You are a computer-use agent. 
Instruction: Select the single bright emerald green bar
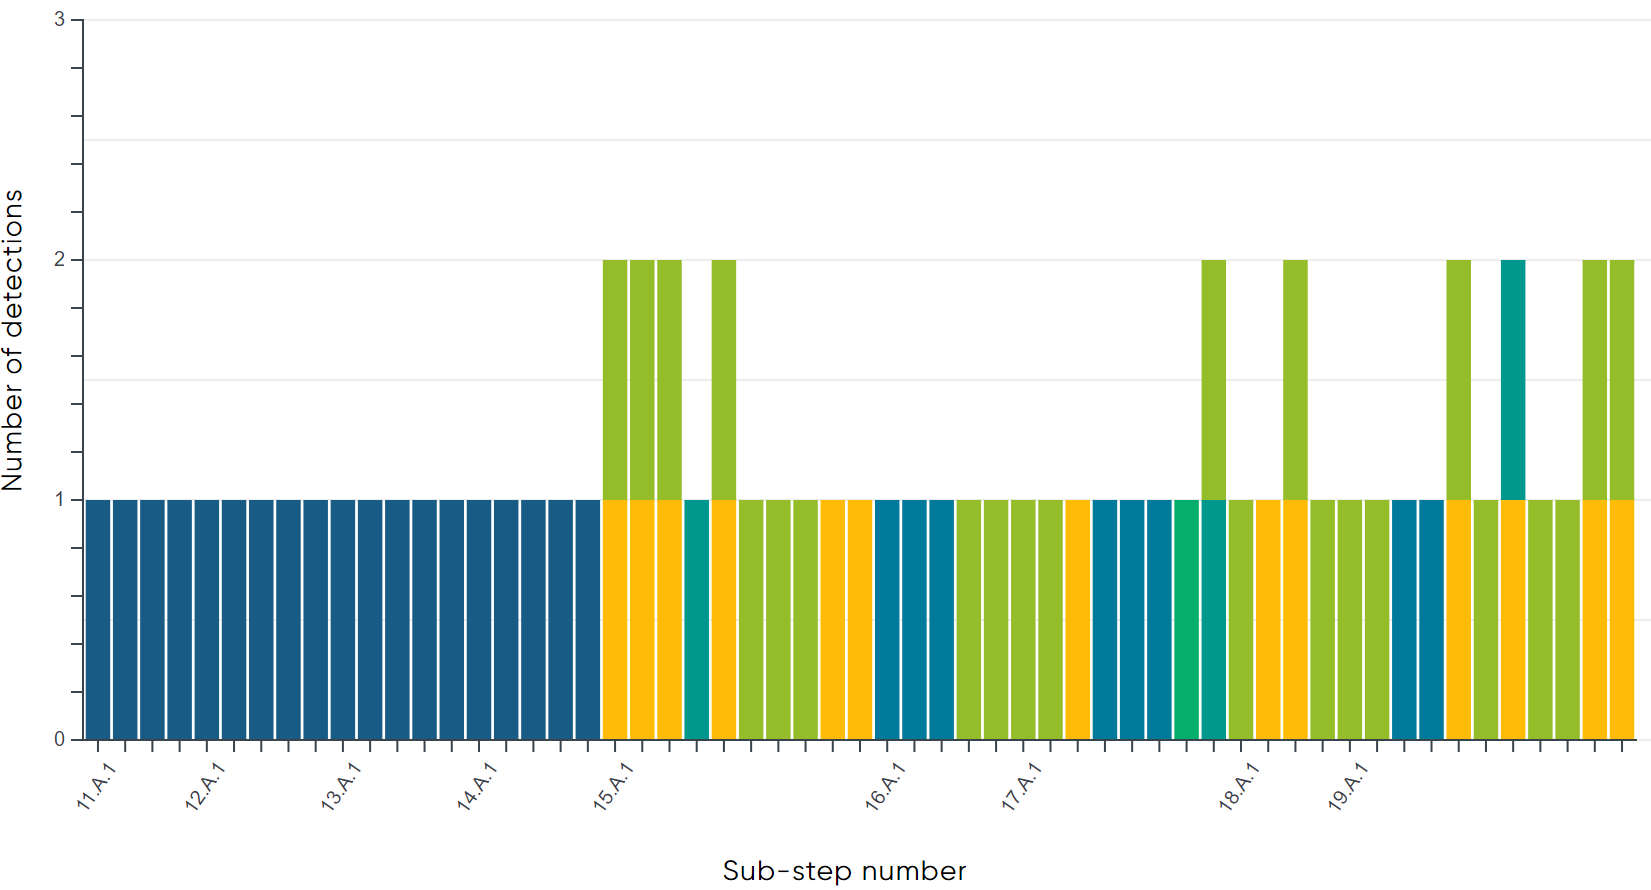[x=1186, y=620]
